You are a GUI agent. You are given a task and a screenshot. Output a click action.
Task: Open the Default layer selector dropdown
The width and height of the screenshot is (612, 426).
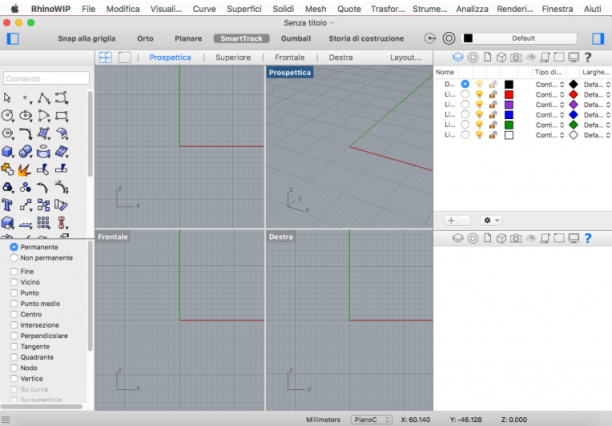(519, 38)
